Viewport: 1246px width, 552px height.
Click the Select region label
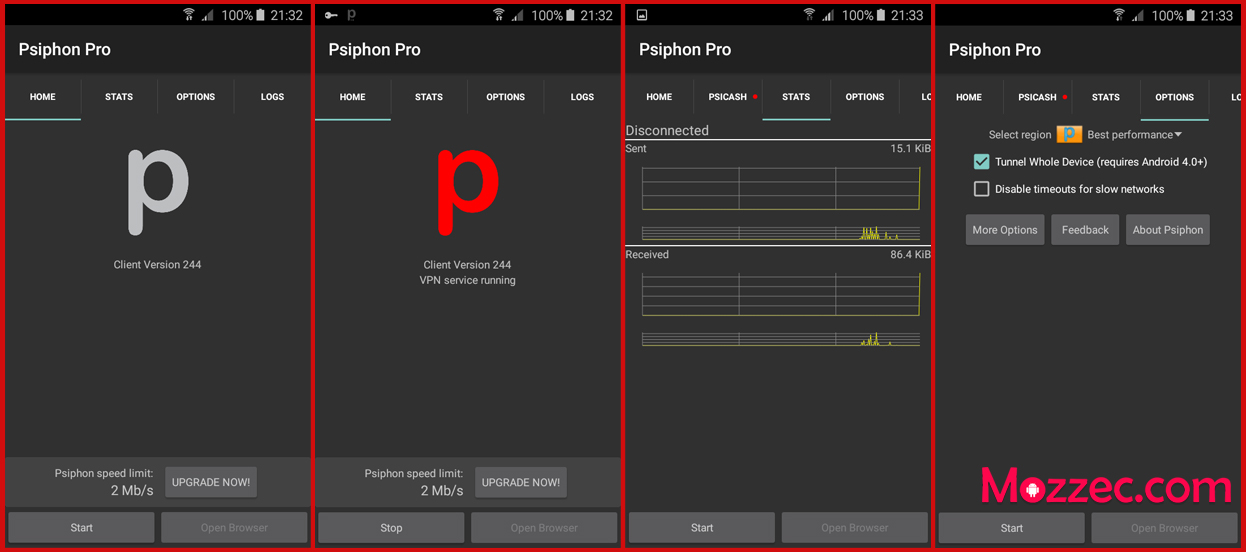click(x=1020, y=135)
